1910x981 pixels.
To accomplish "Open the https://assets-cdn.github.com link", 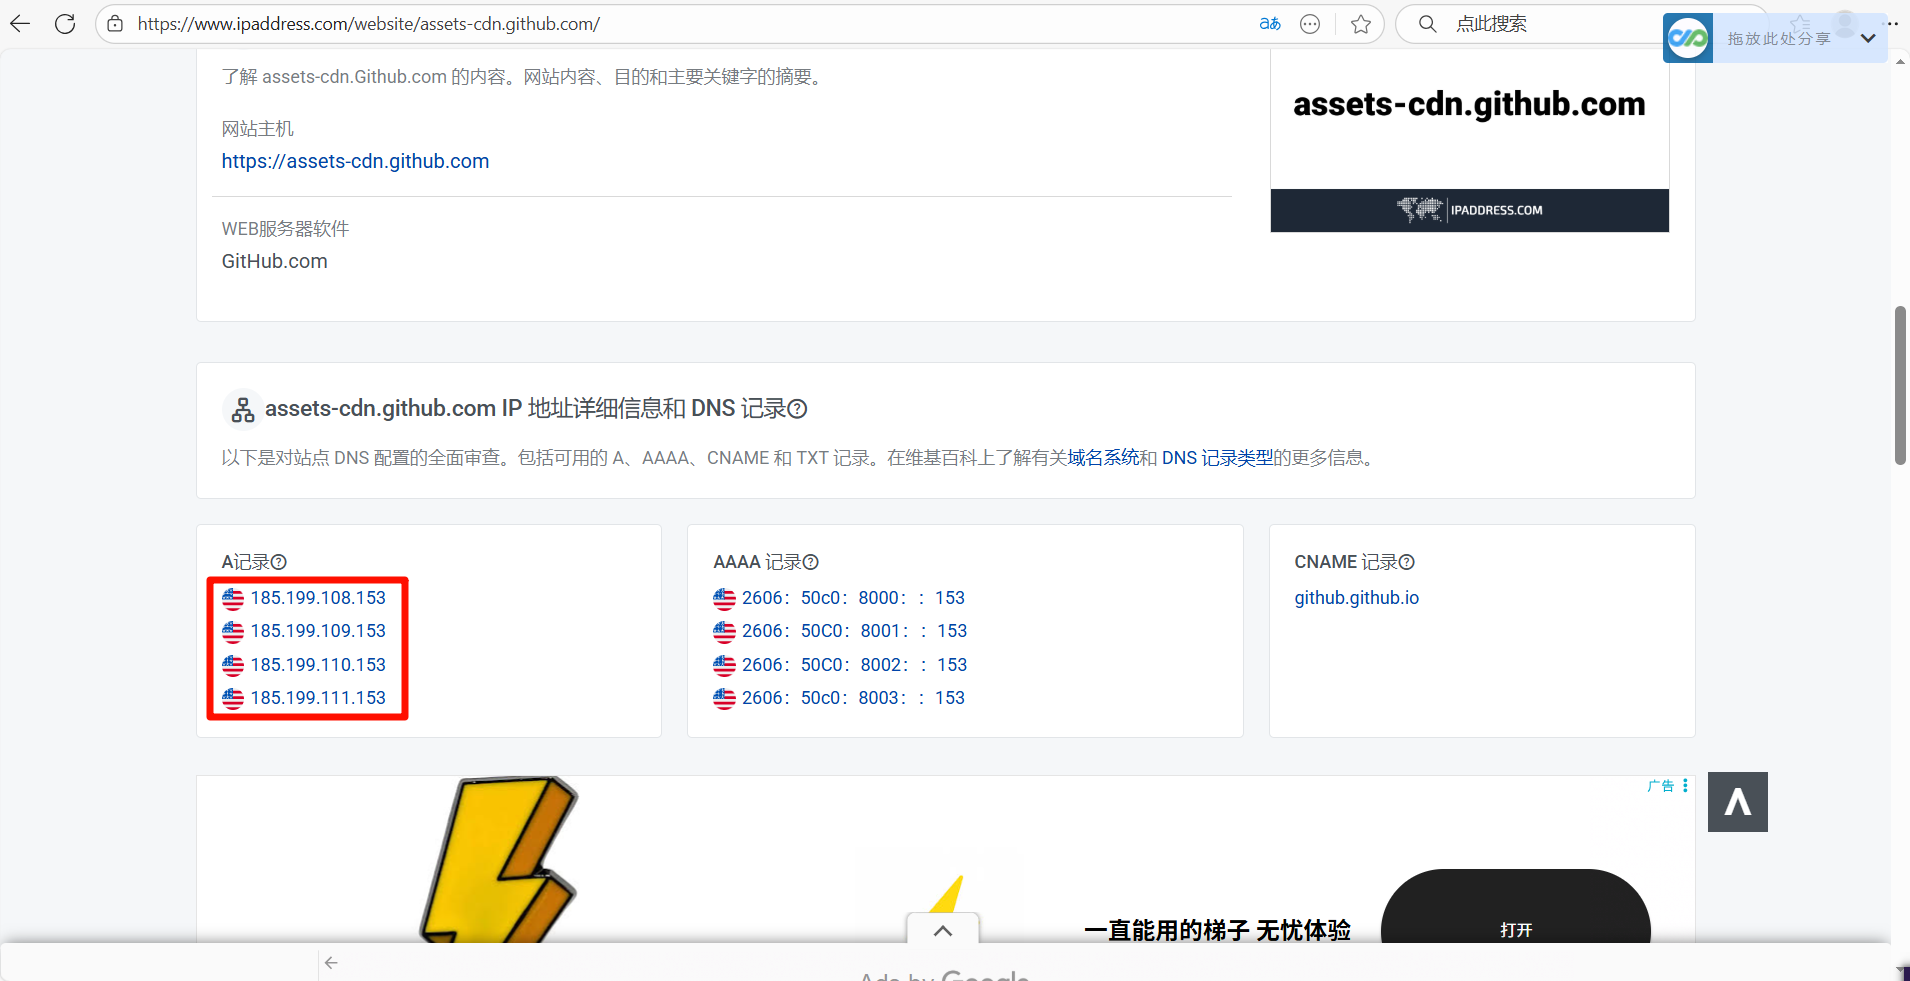I will tap(355, 161).
